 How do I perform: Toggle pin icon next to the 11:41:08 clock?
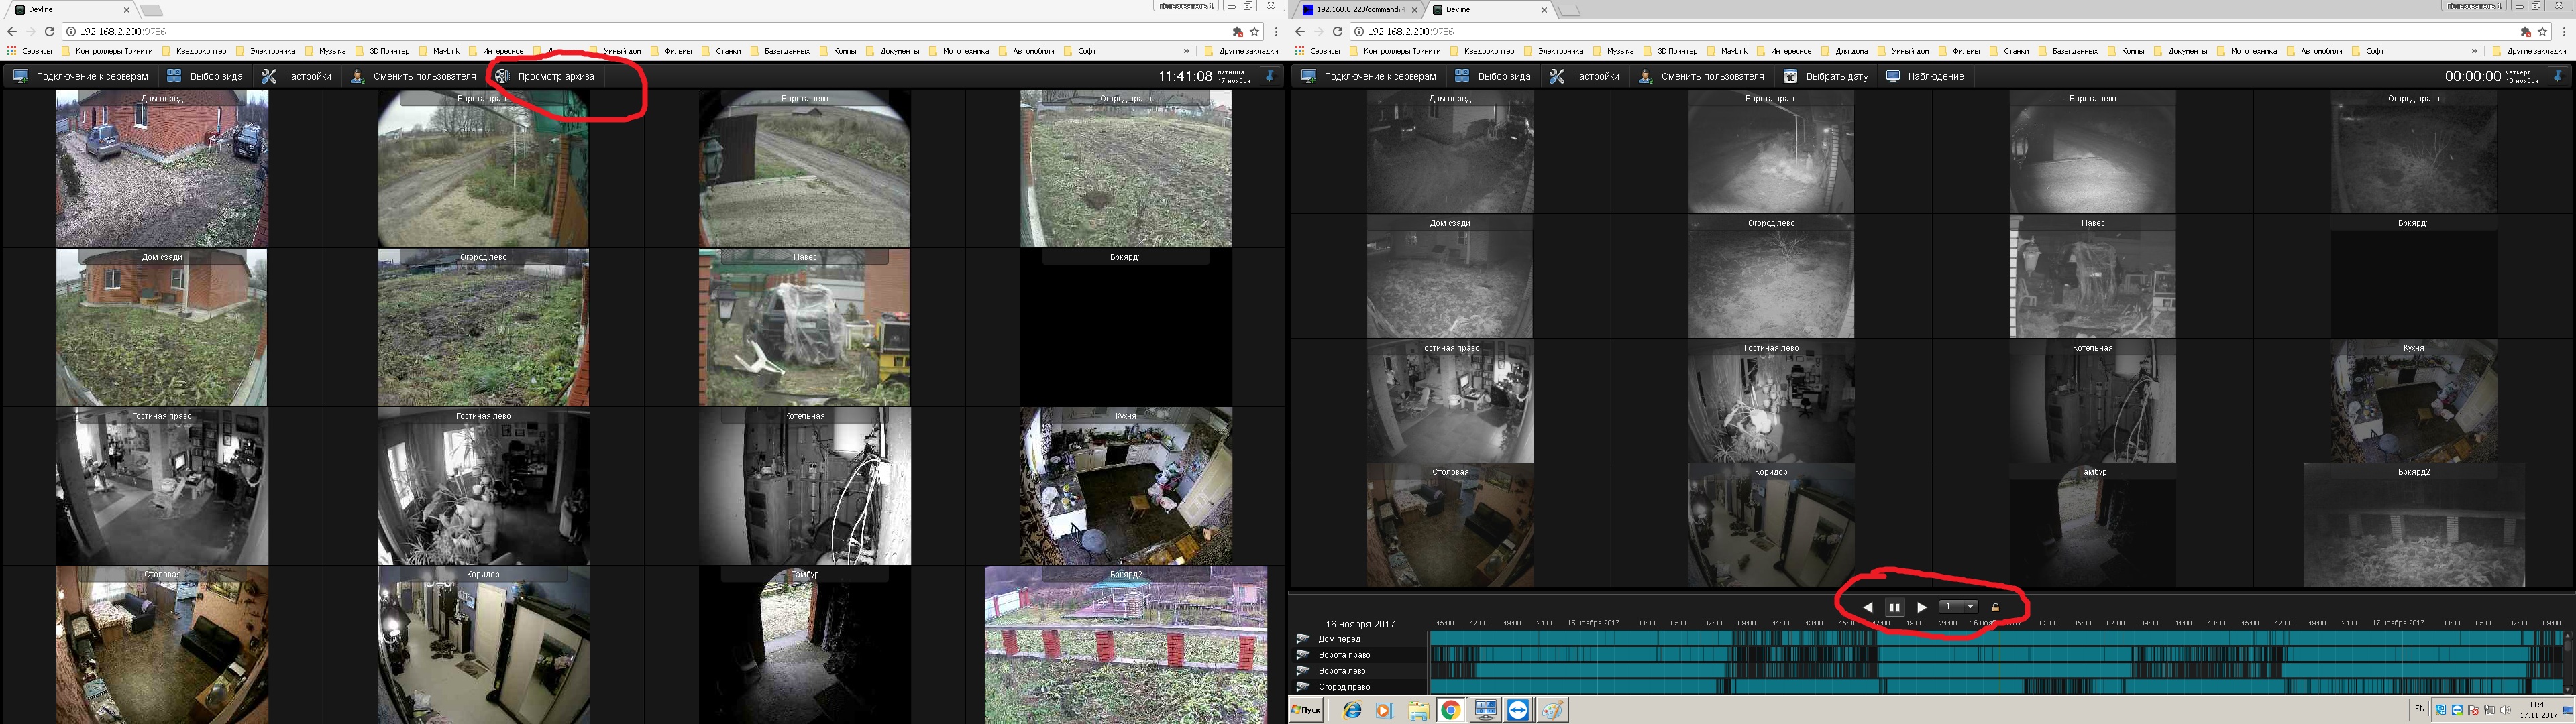point(1270,76)
